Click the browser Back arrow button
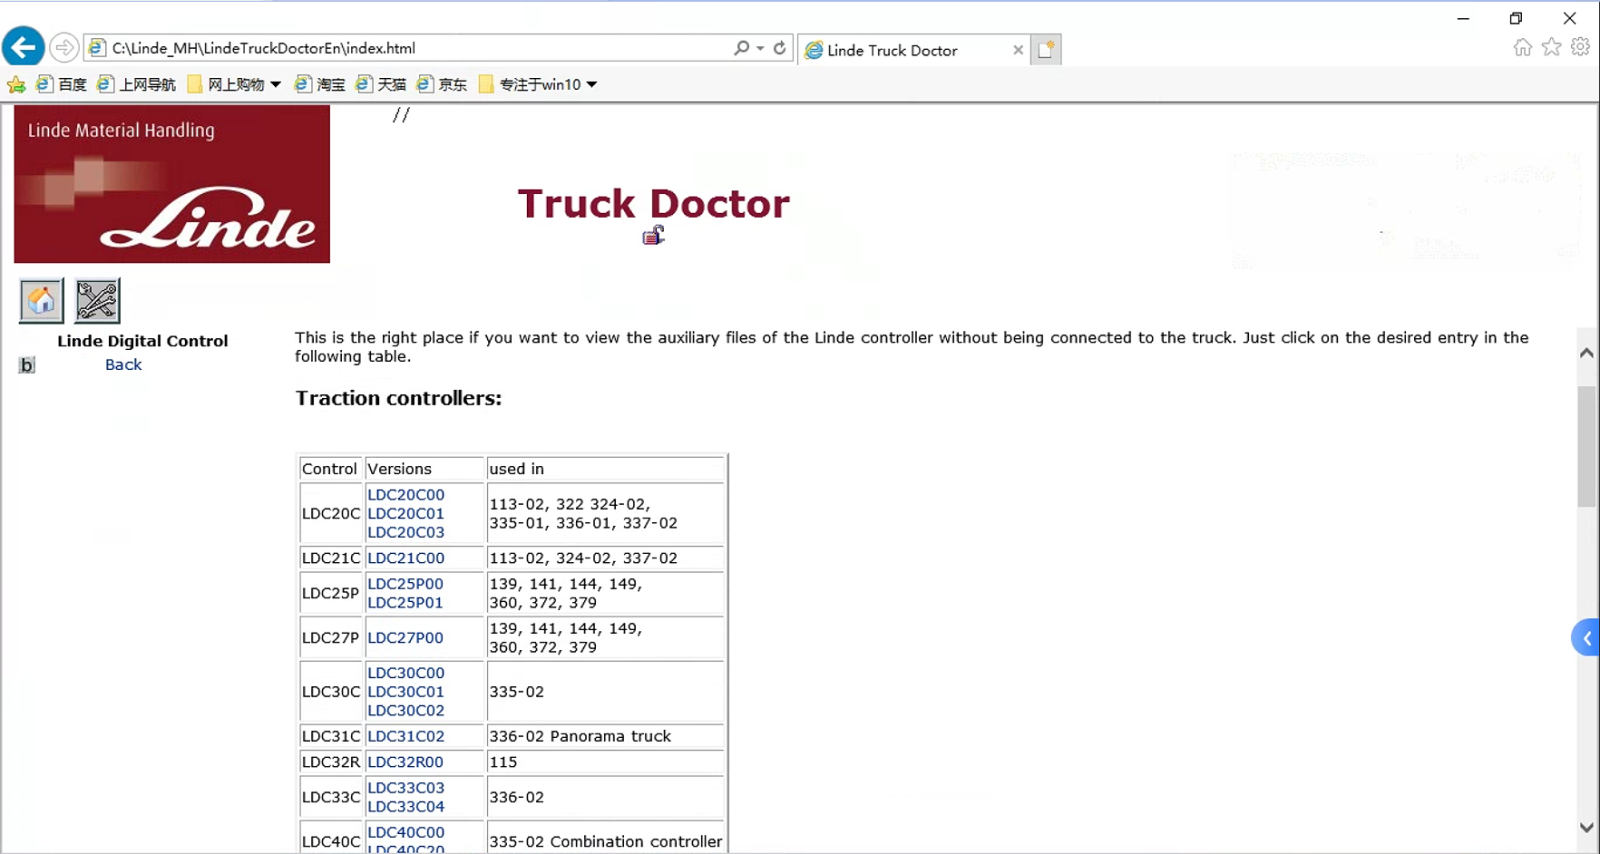 [x=24, y=47]
